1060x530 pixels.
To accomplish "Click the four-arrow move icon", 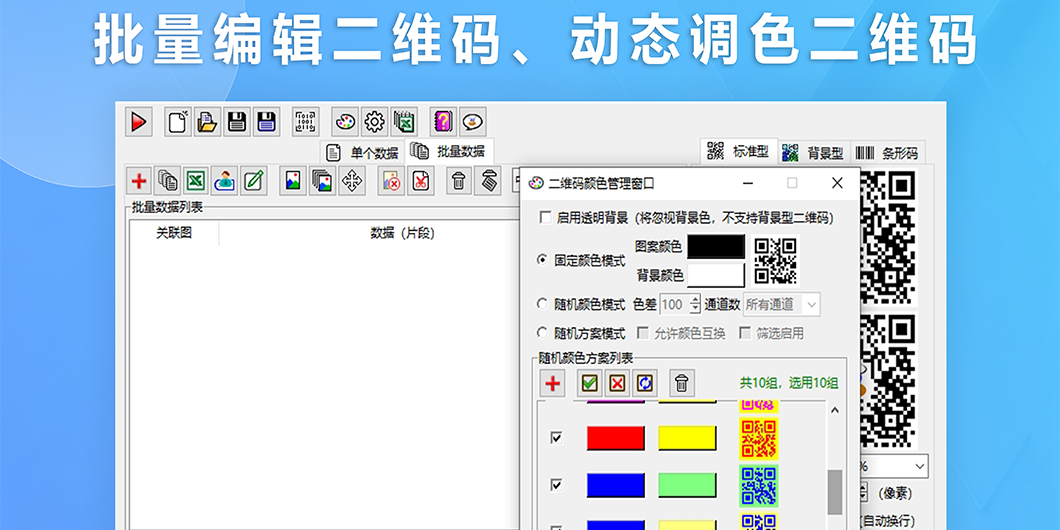I will point(352,180).
